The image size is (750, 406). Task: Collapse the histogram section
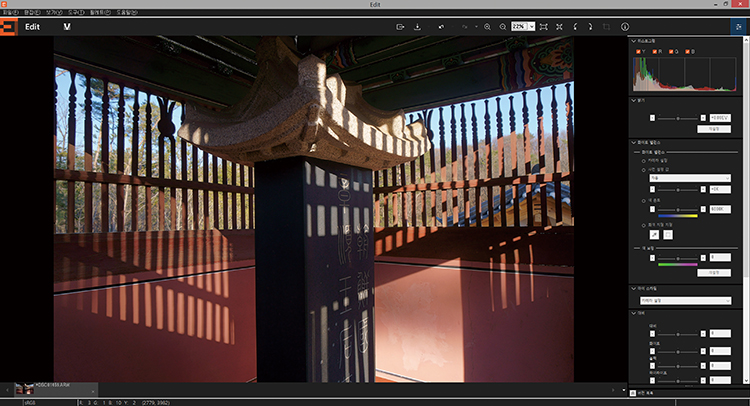point(633,41)
